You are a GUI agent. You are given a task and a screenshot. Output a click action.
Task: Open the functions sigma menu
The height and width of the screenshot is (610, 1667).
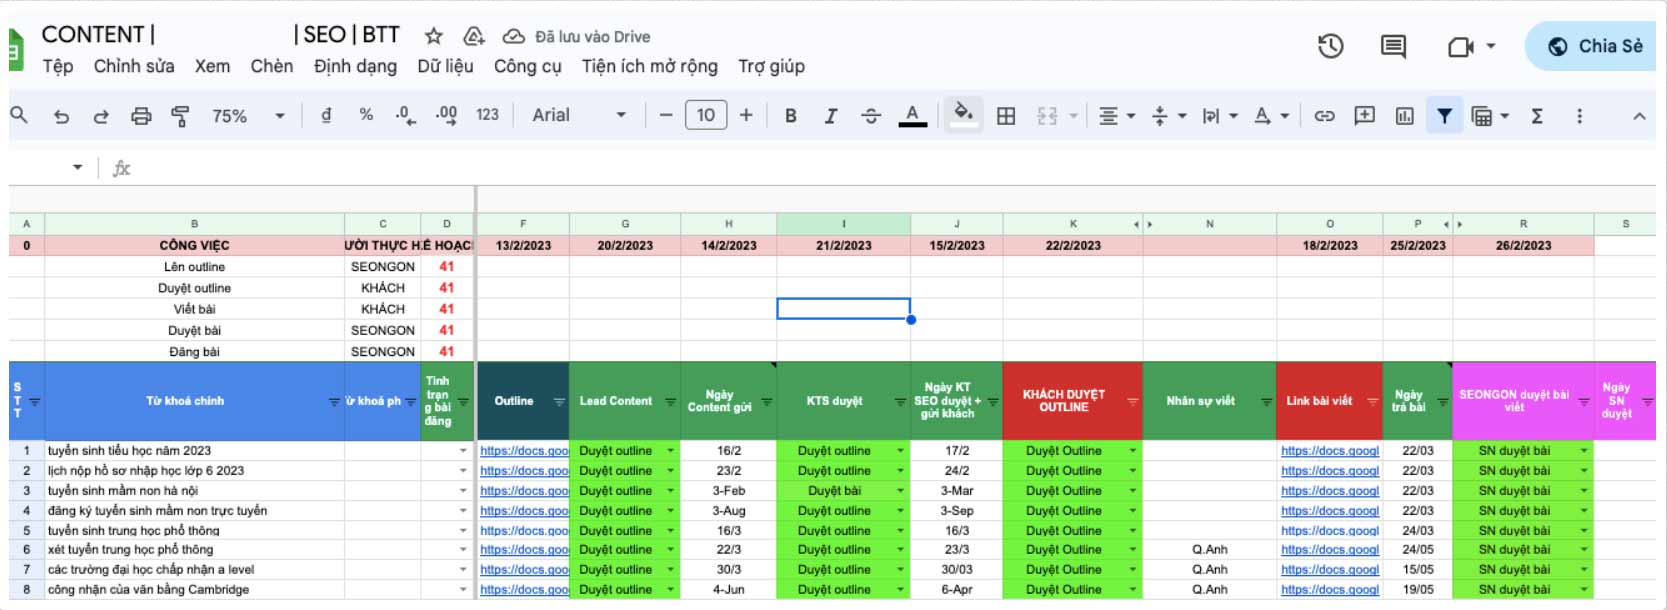pyautogui.click(x=1537, y=116)
